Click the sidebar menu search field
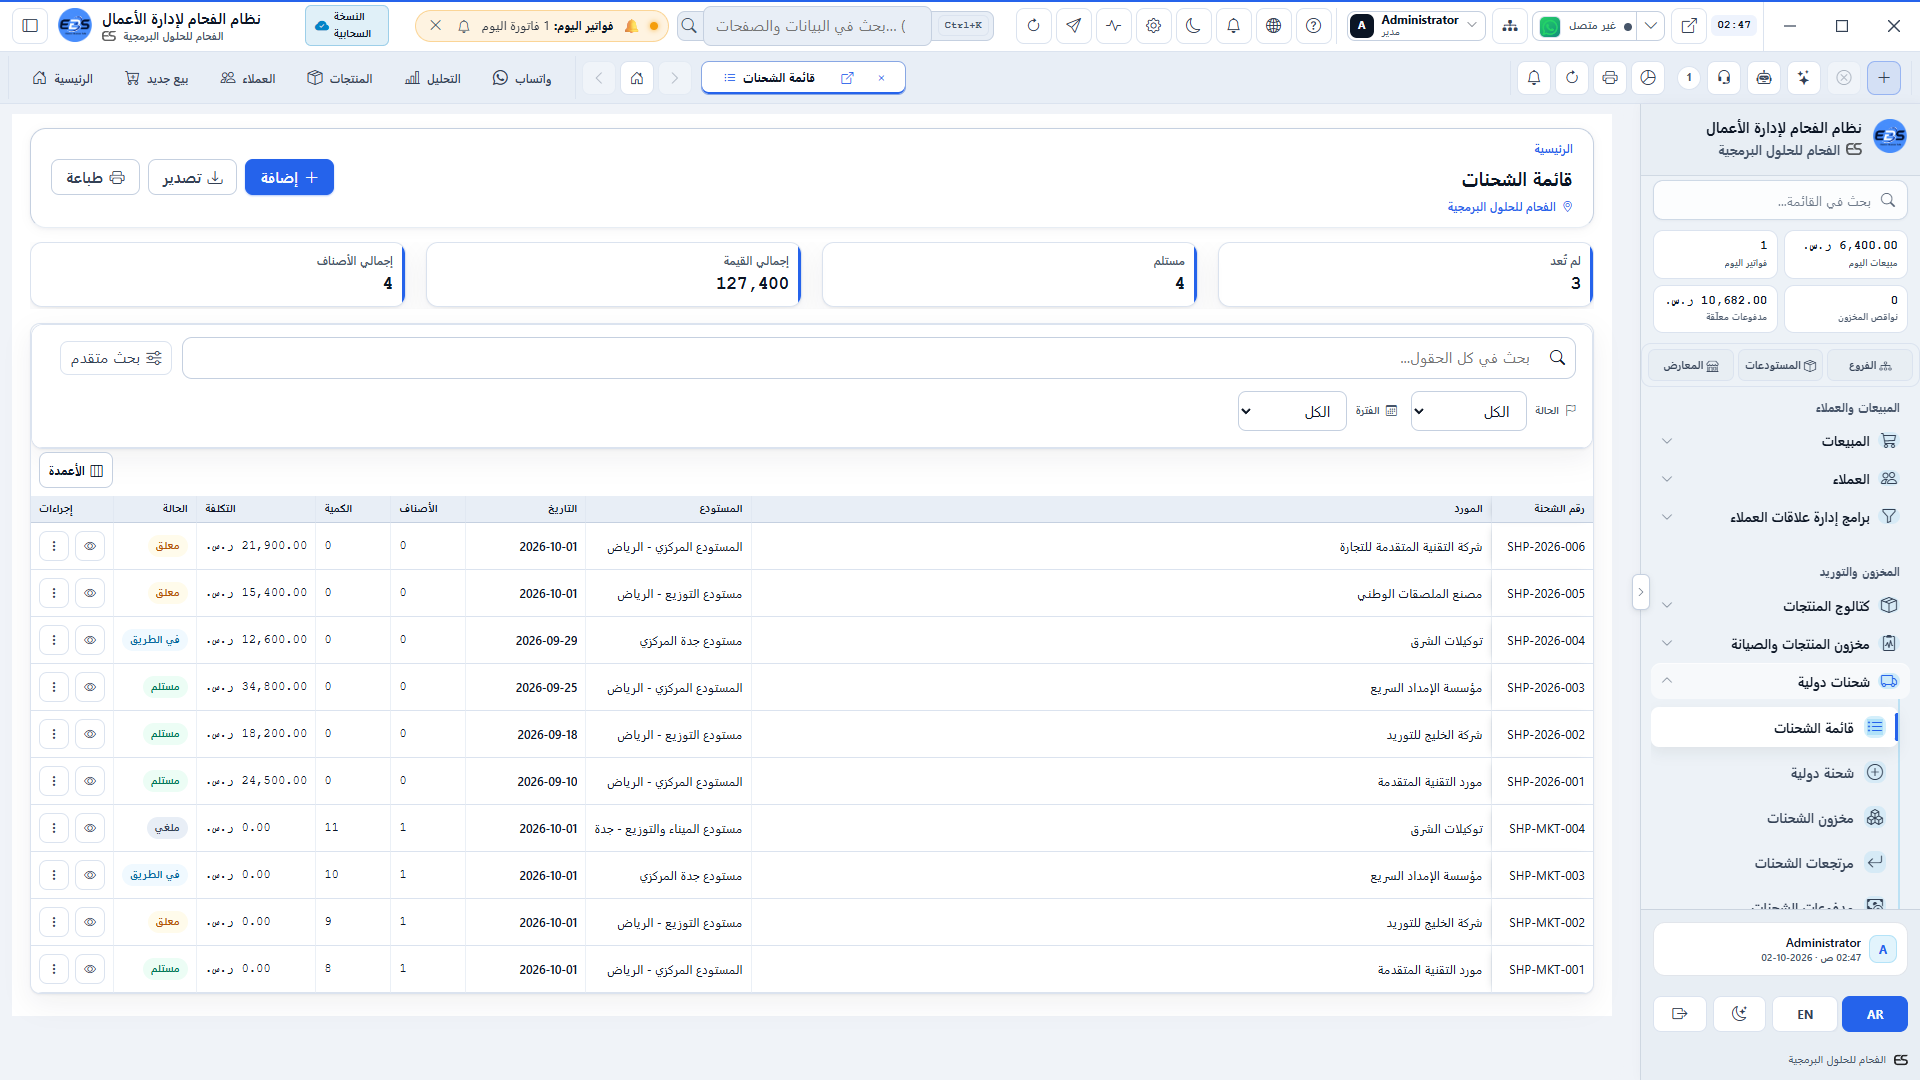This screenshot has width=1920, height=1080. click(x=1780, y=201)
